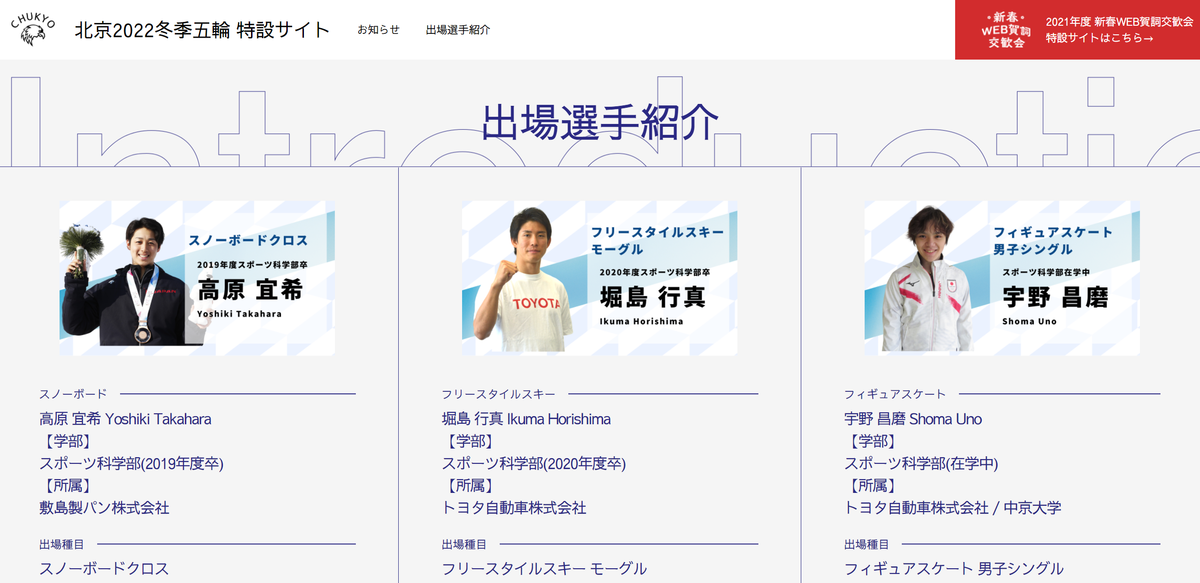This screenshot has width=1200, height=583.
Task: Click スポーツ科学部(在学中) text
Action: [921, 463]
